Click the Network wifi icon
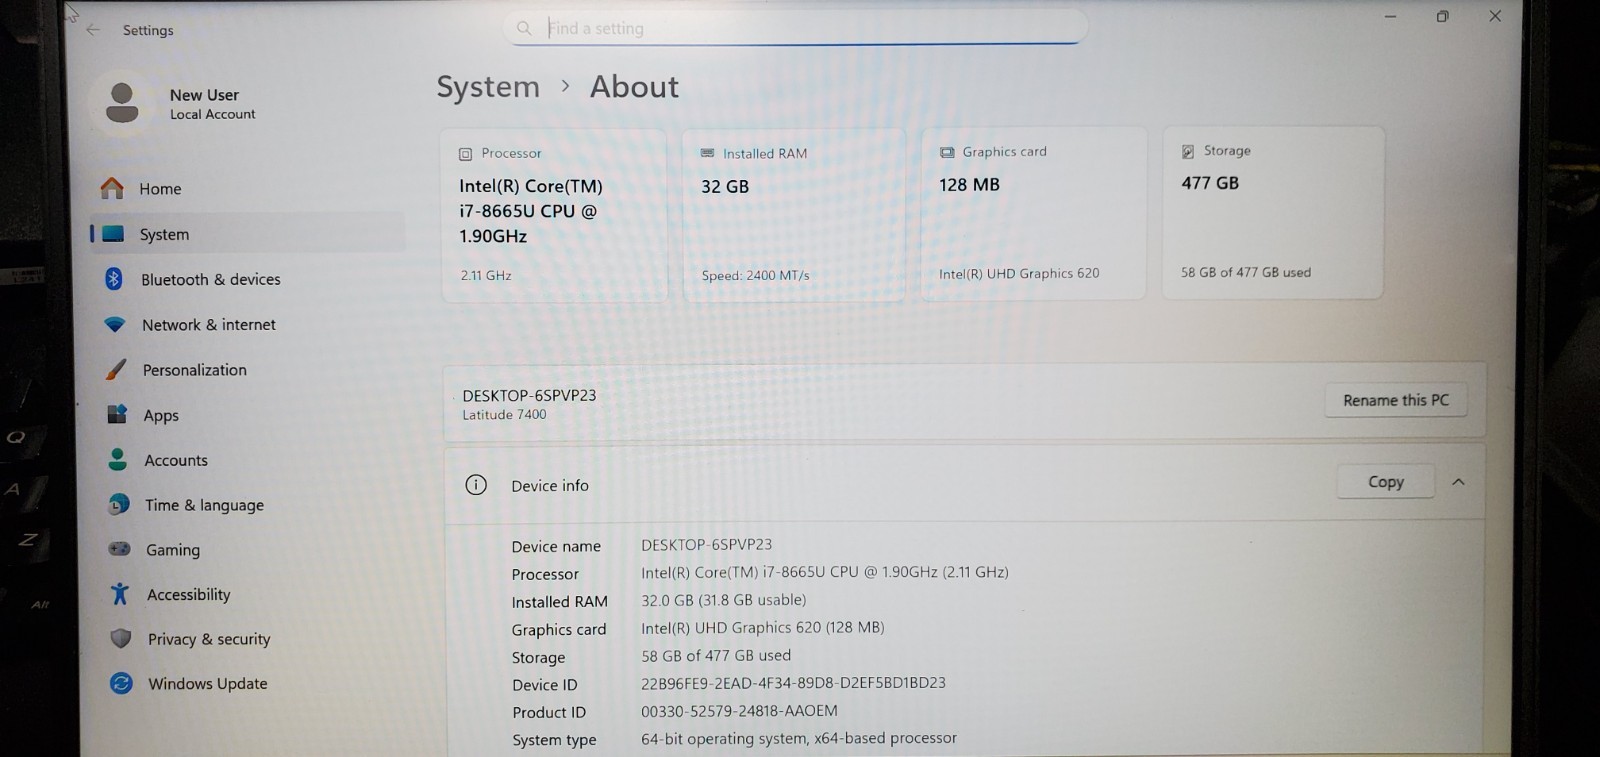 click(x=115, y=325)
